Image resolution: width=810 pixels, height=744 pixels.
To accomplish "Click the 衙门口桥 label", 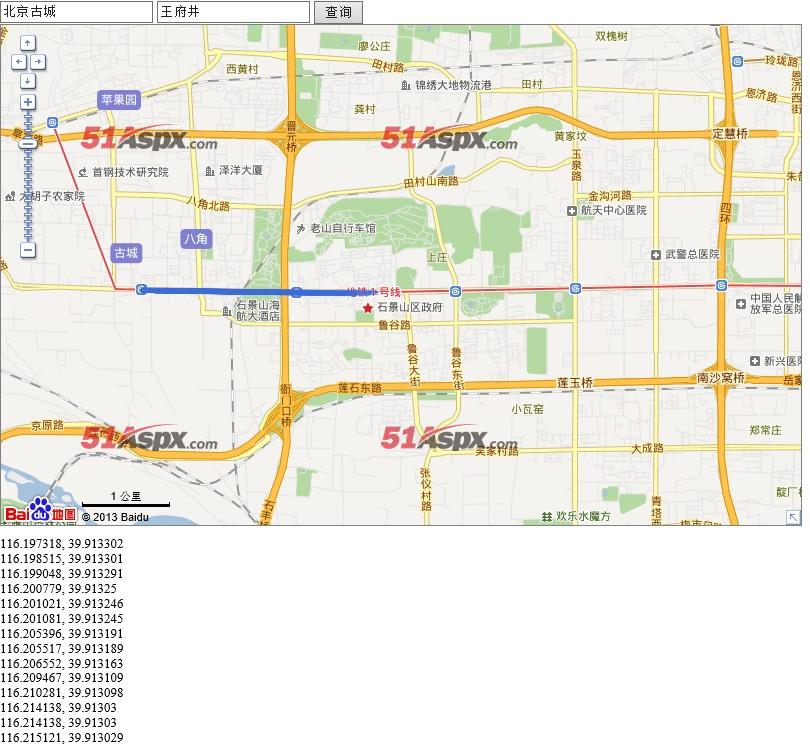I will [x=286, y=405].
